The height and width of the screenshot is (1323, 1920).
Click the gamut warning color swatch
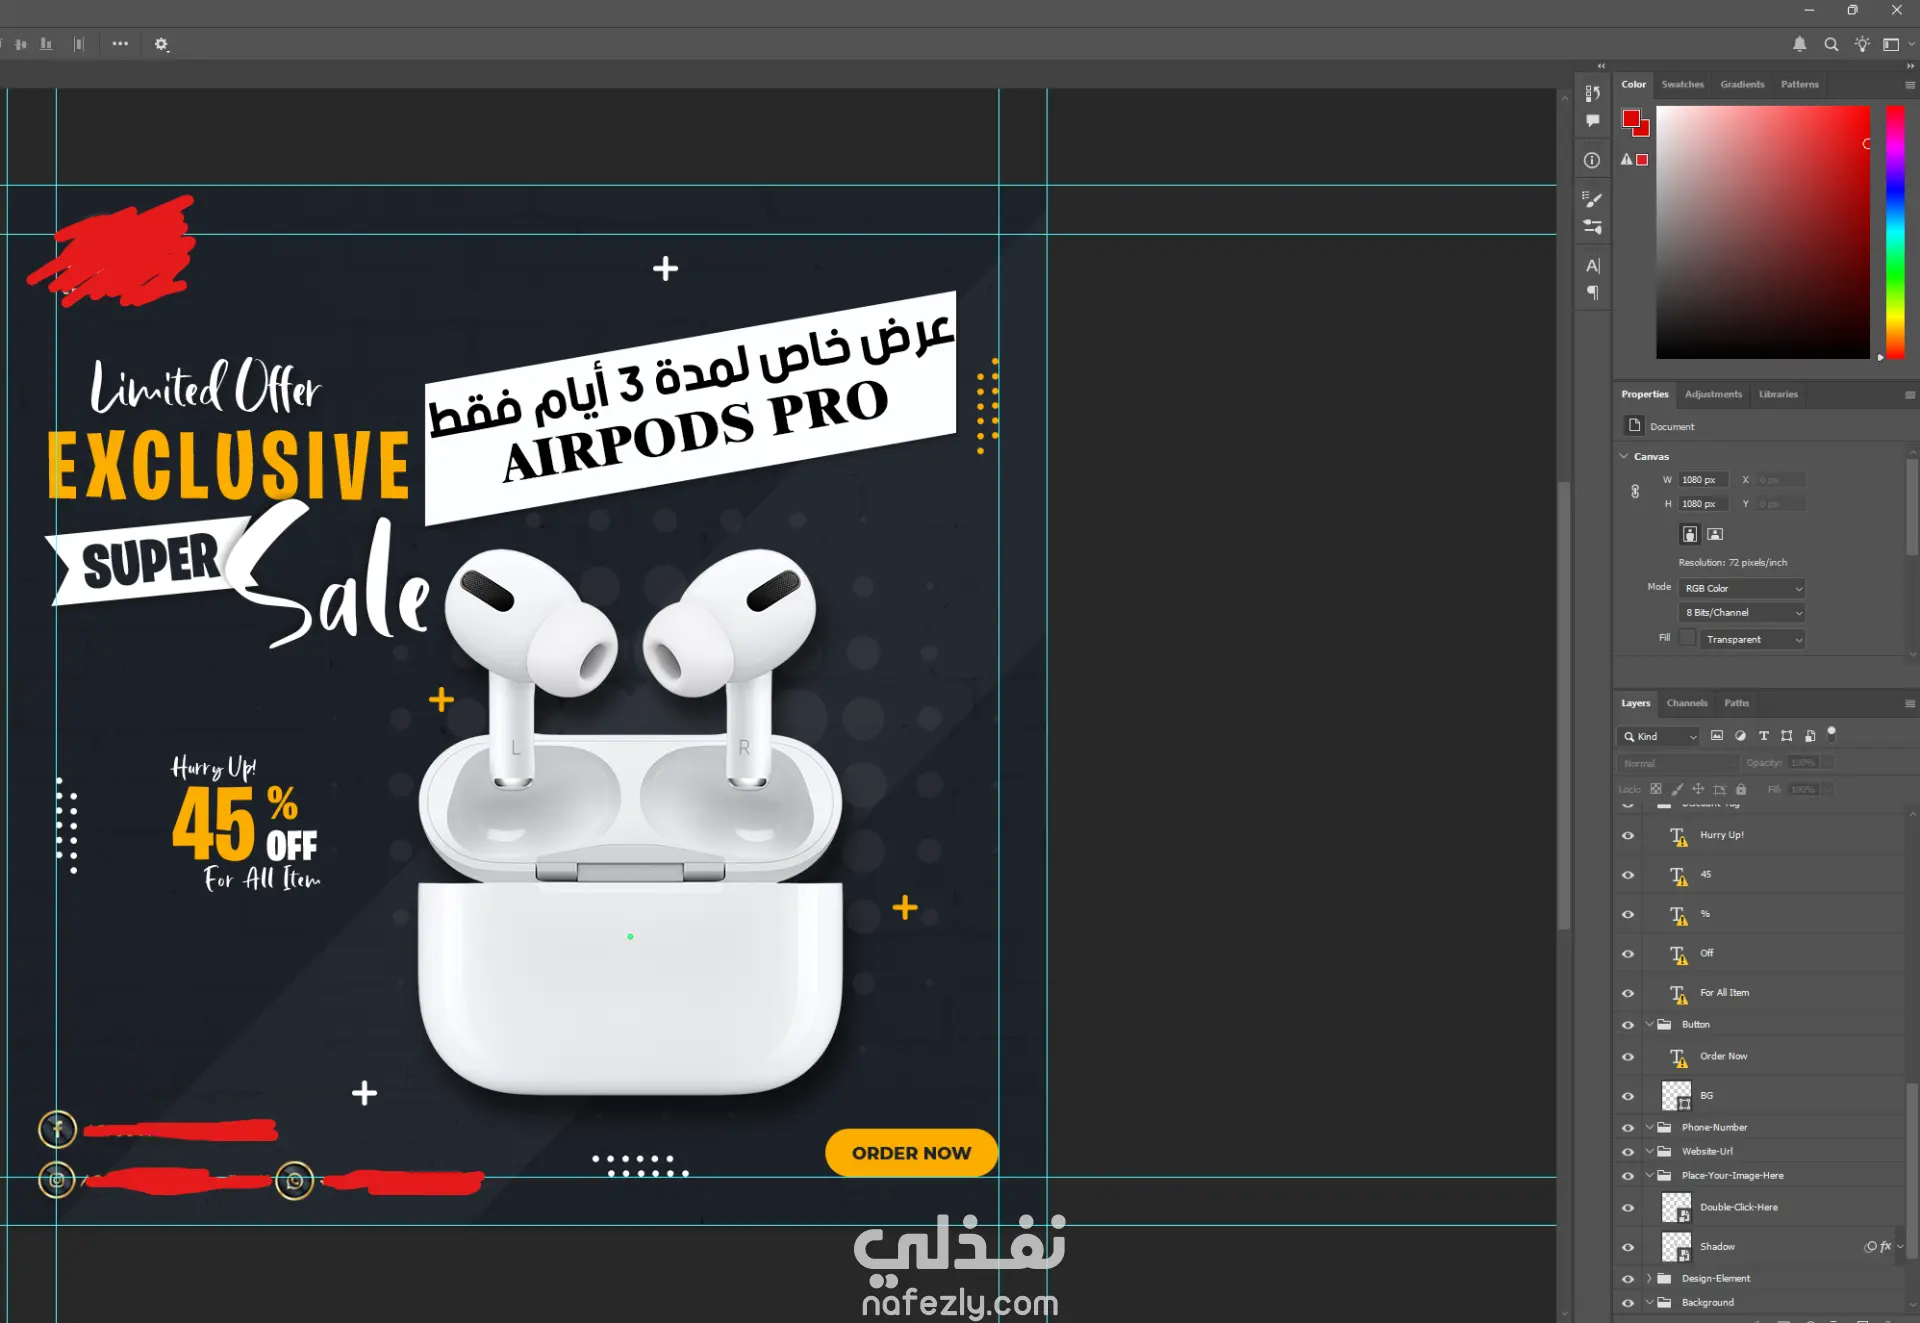1642,160
